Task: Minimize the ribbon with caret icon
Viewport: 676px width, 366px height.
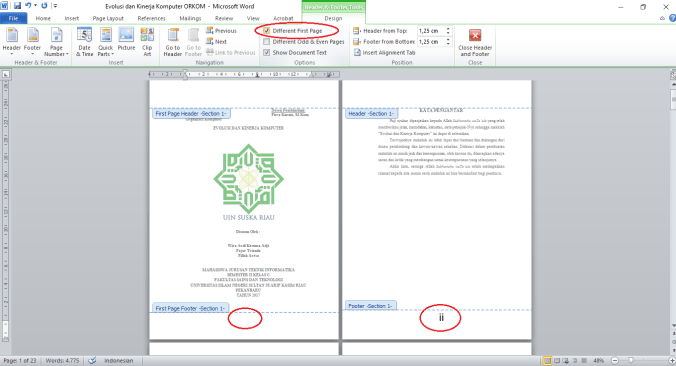Action: click(x=662, y=18)
